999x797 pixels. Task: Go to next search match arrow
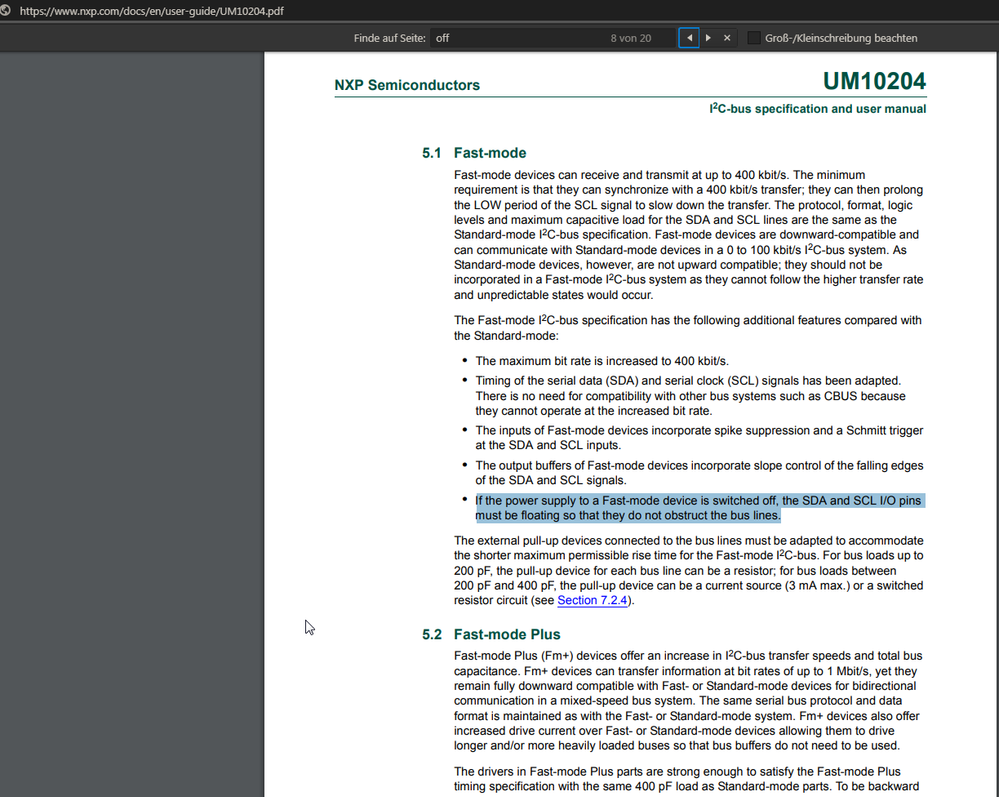(708, 38)
